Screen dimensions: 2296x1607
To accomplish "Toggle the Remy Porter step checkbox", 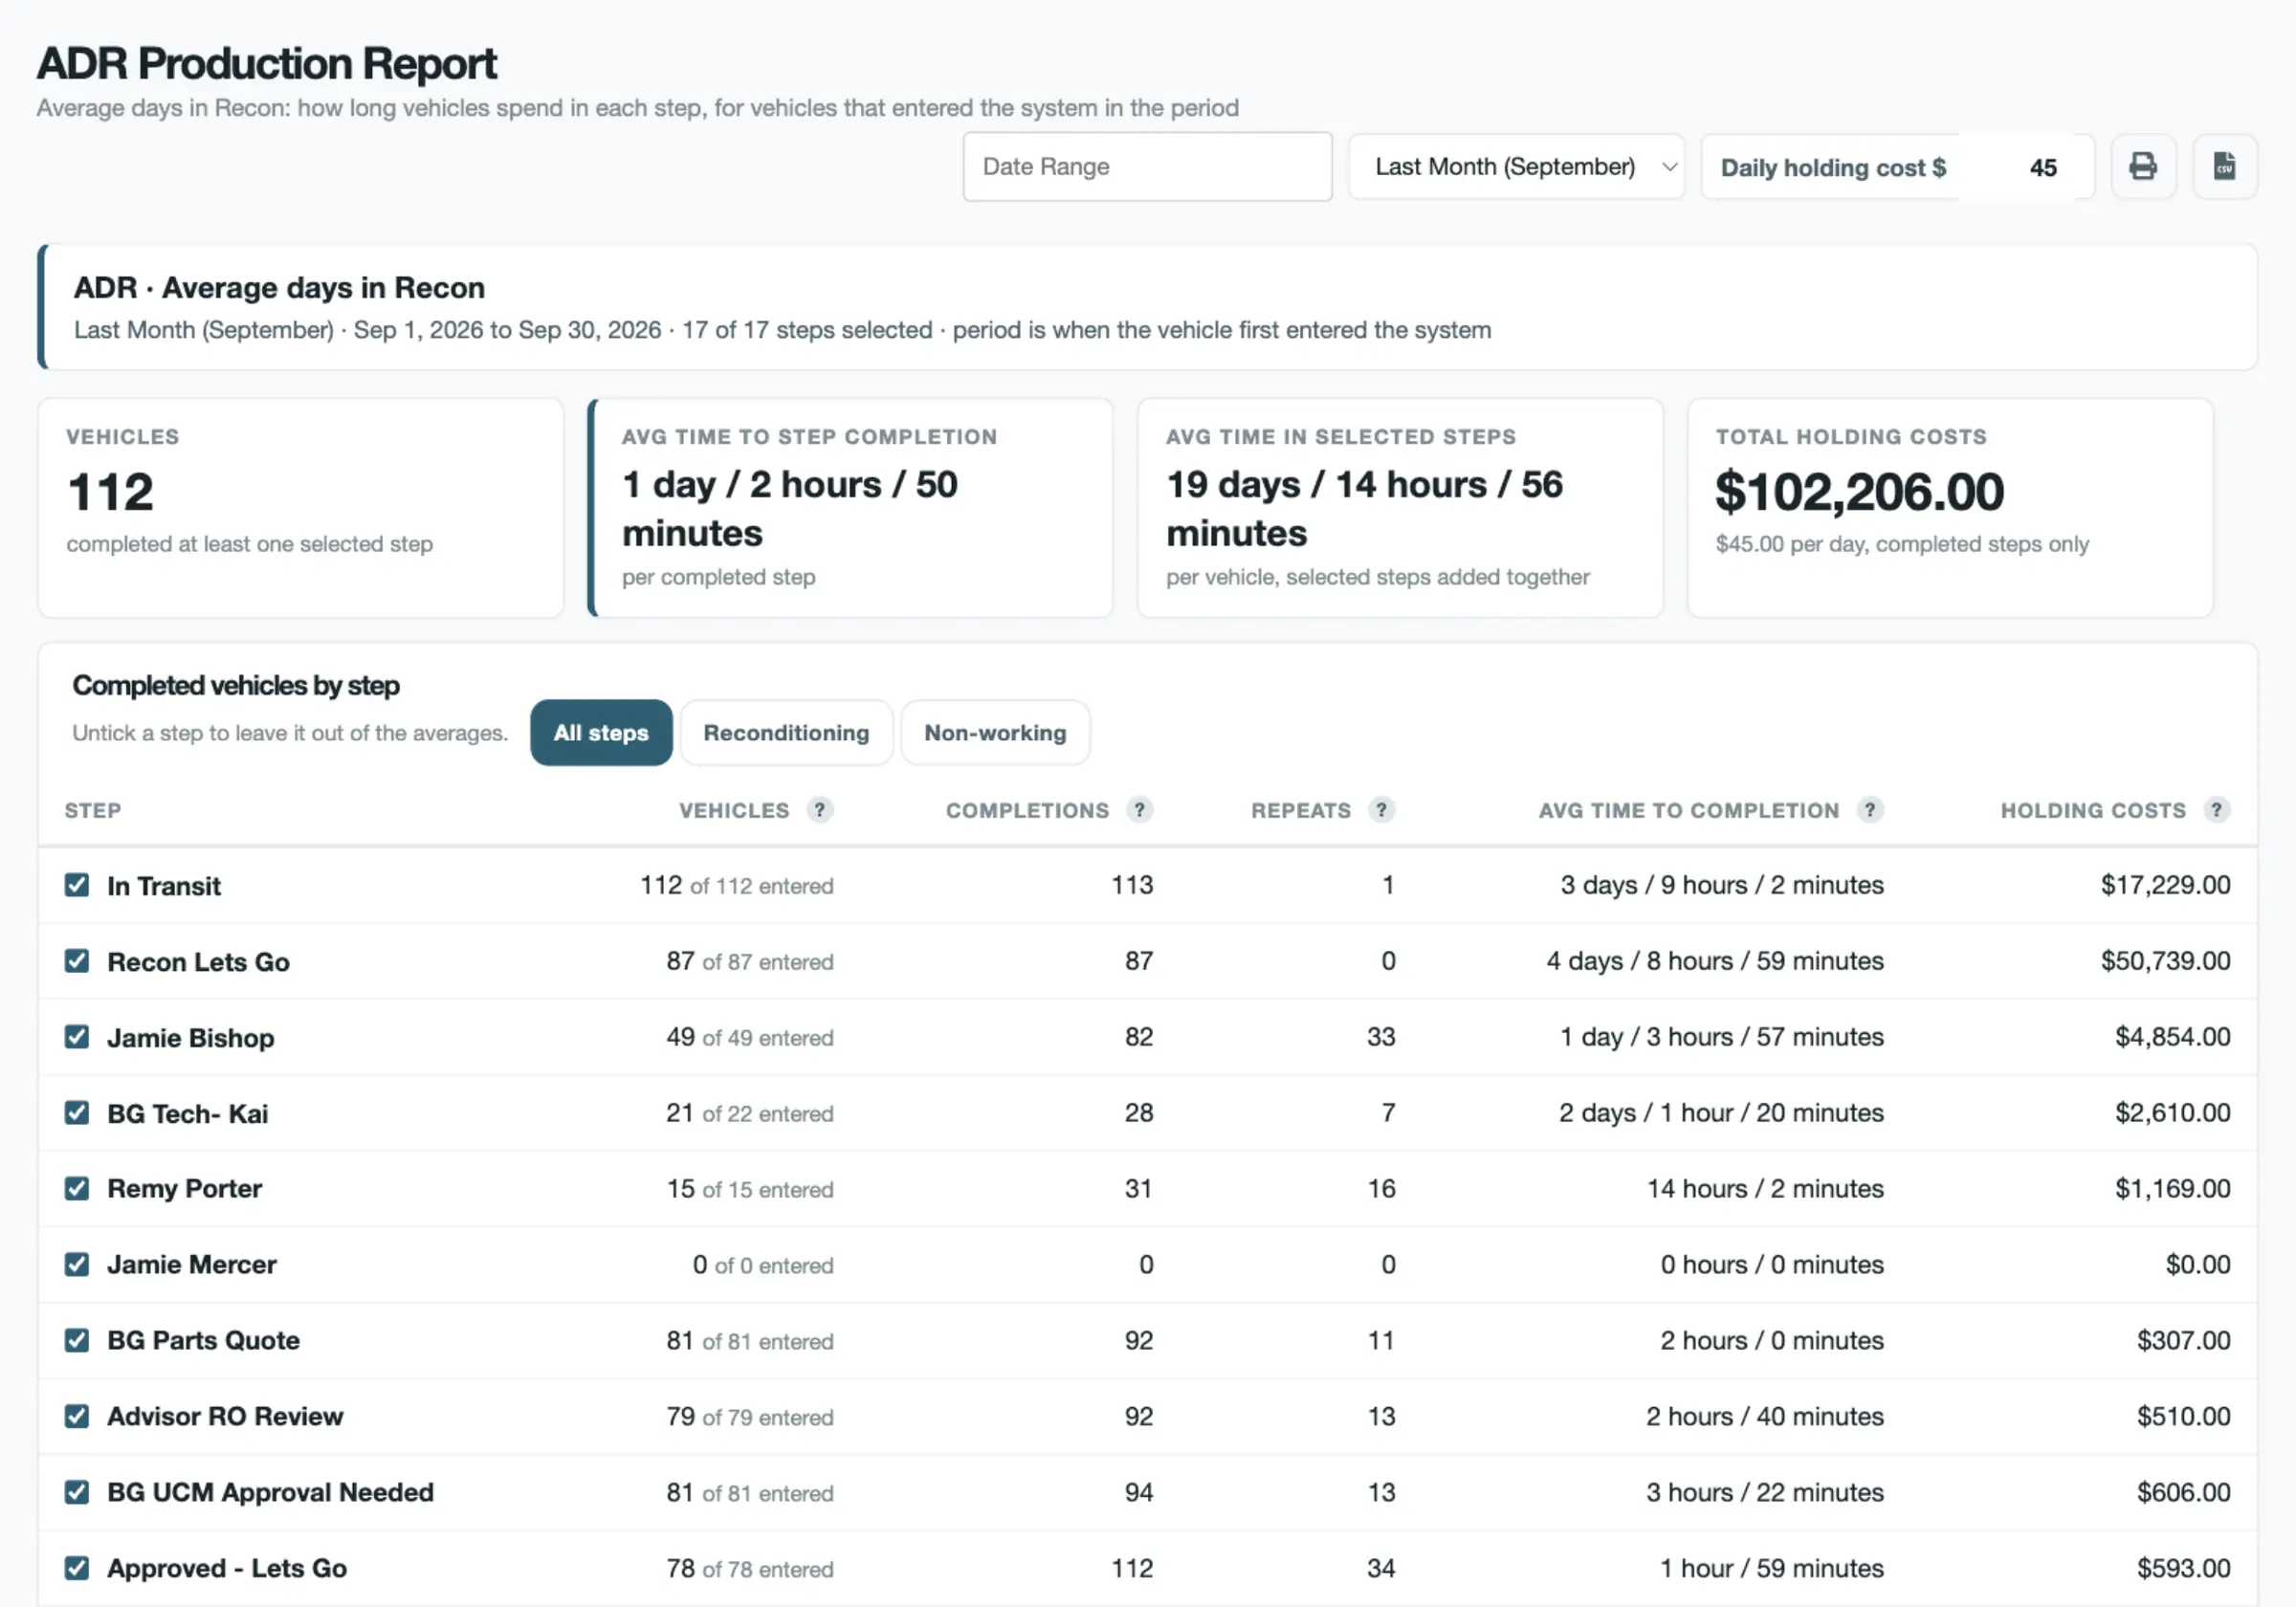I will point(77,1188).
